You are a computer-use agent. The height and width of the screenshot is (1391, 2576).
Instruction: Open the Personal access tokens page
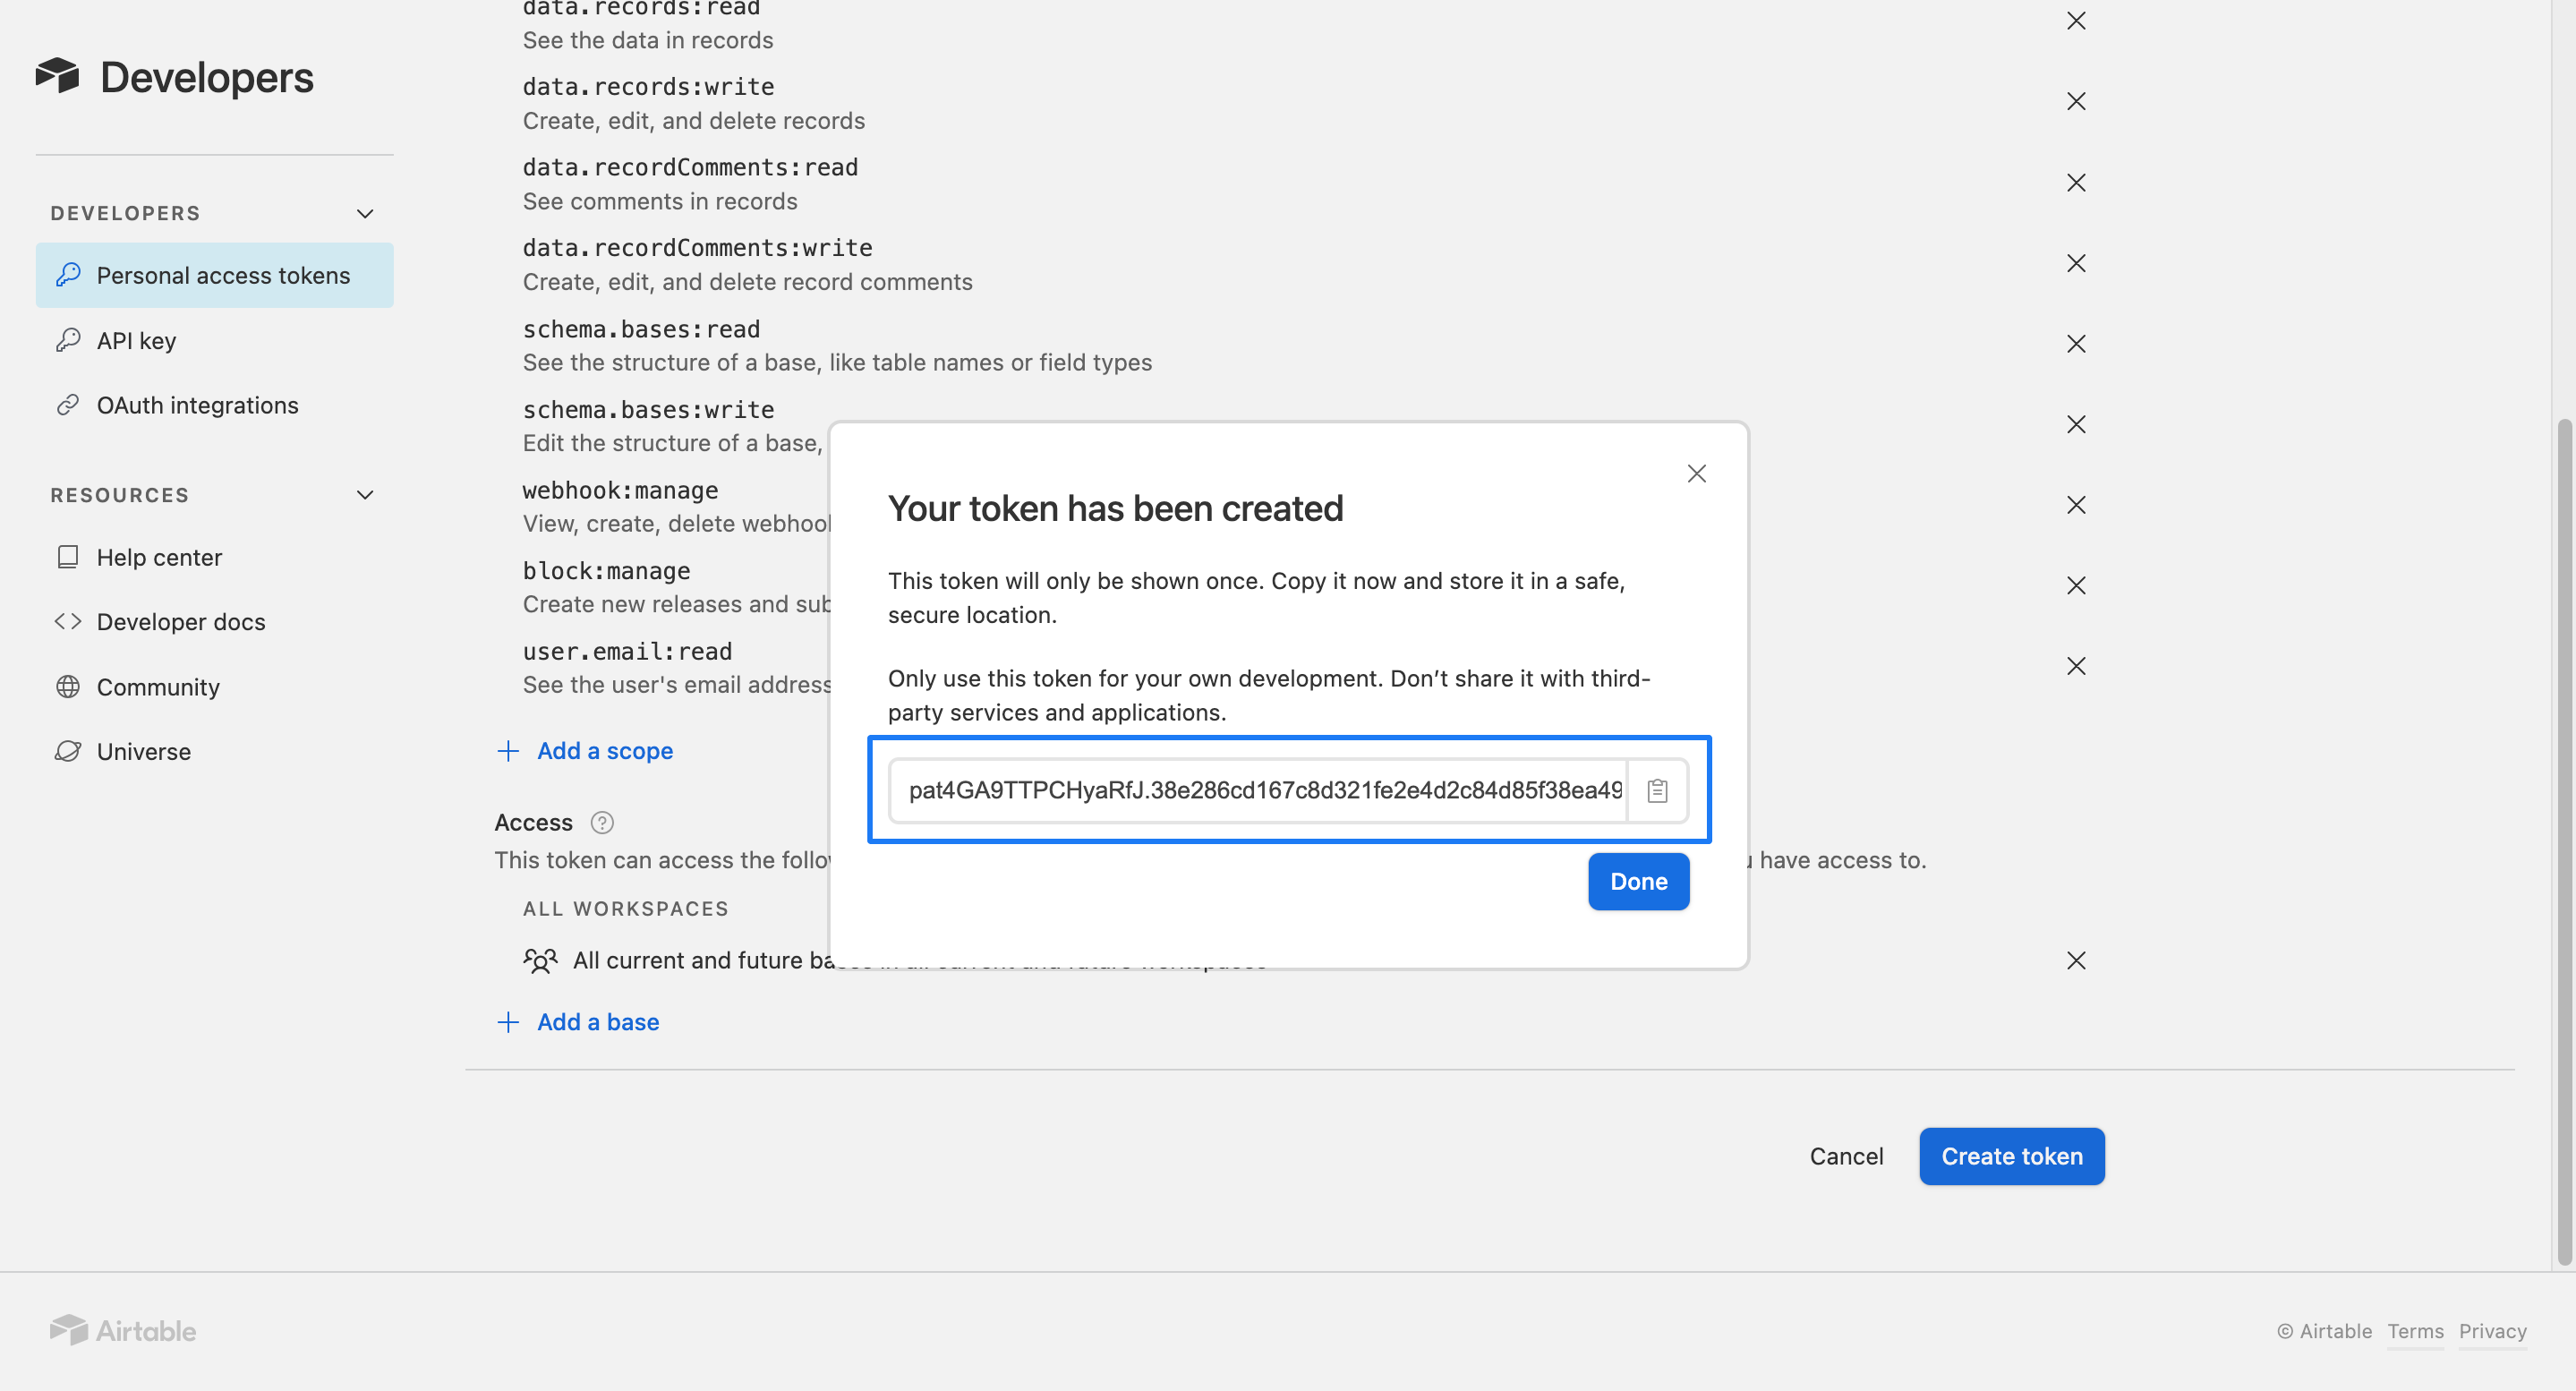pyautogui.click(x=224, y=275)
